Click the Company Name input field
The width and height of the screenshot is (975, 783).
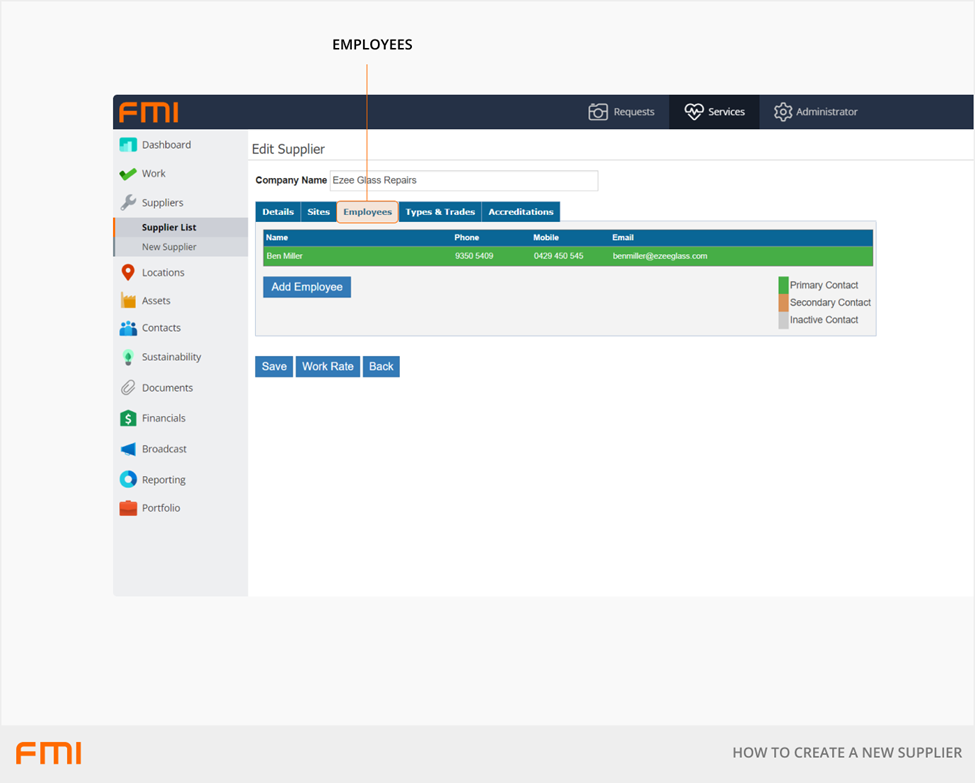(x=464, y=181)
